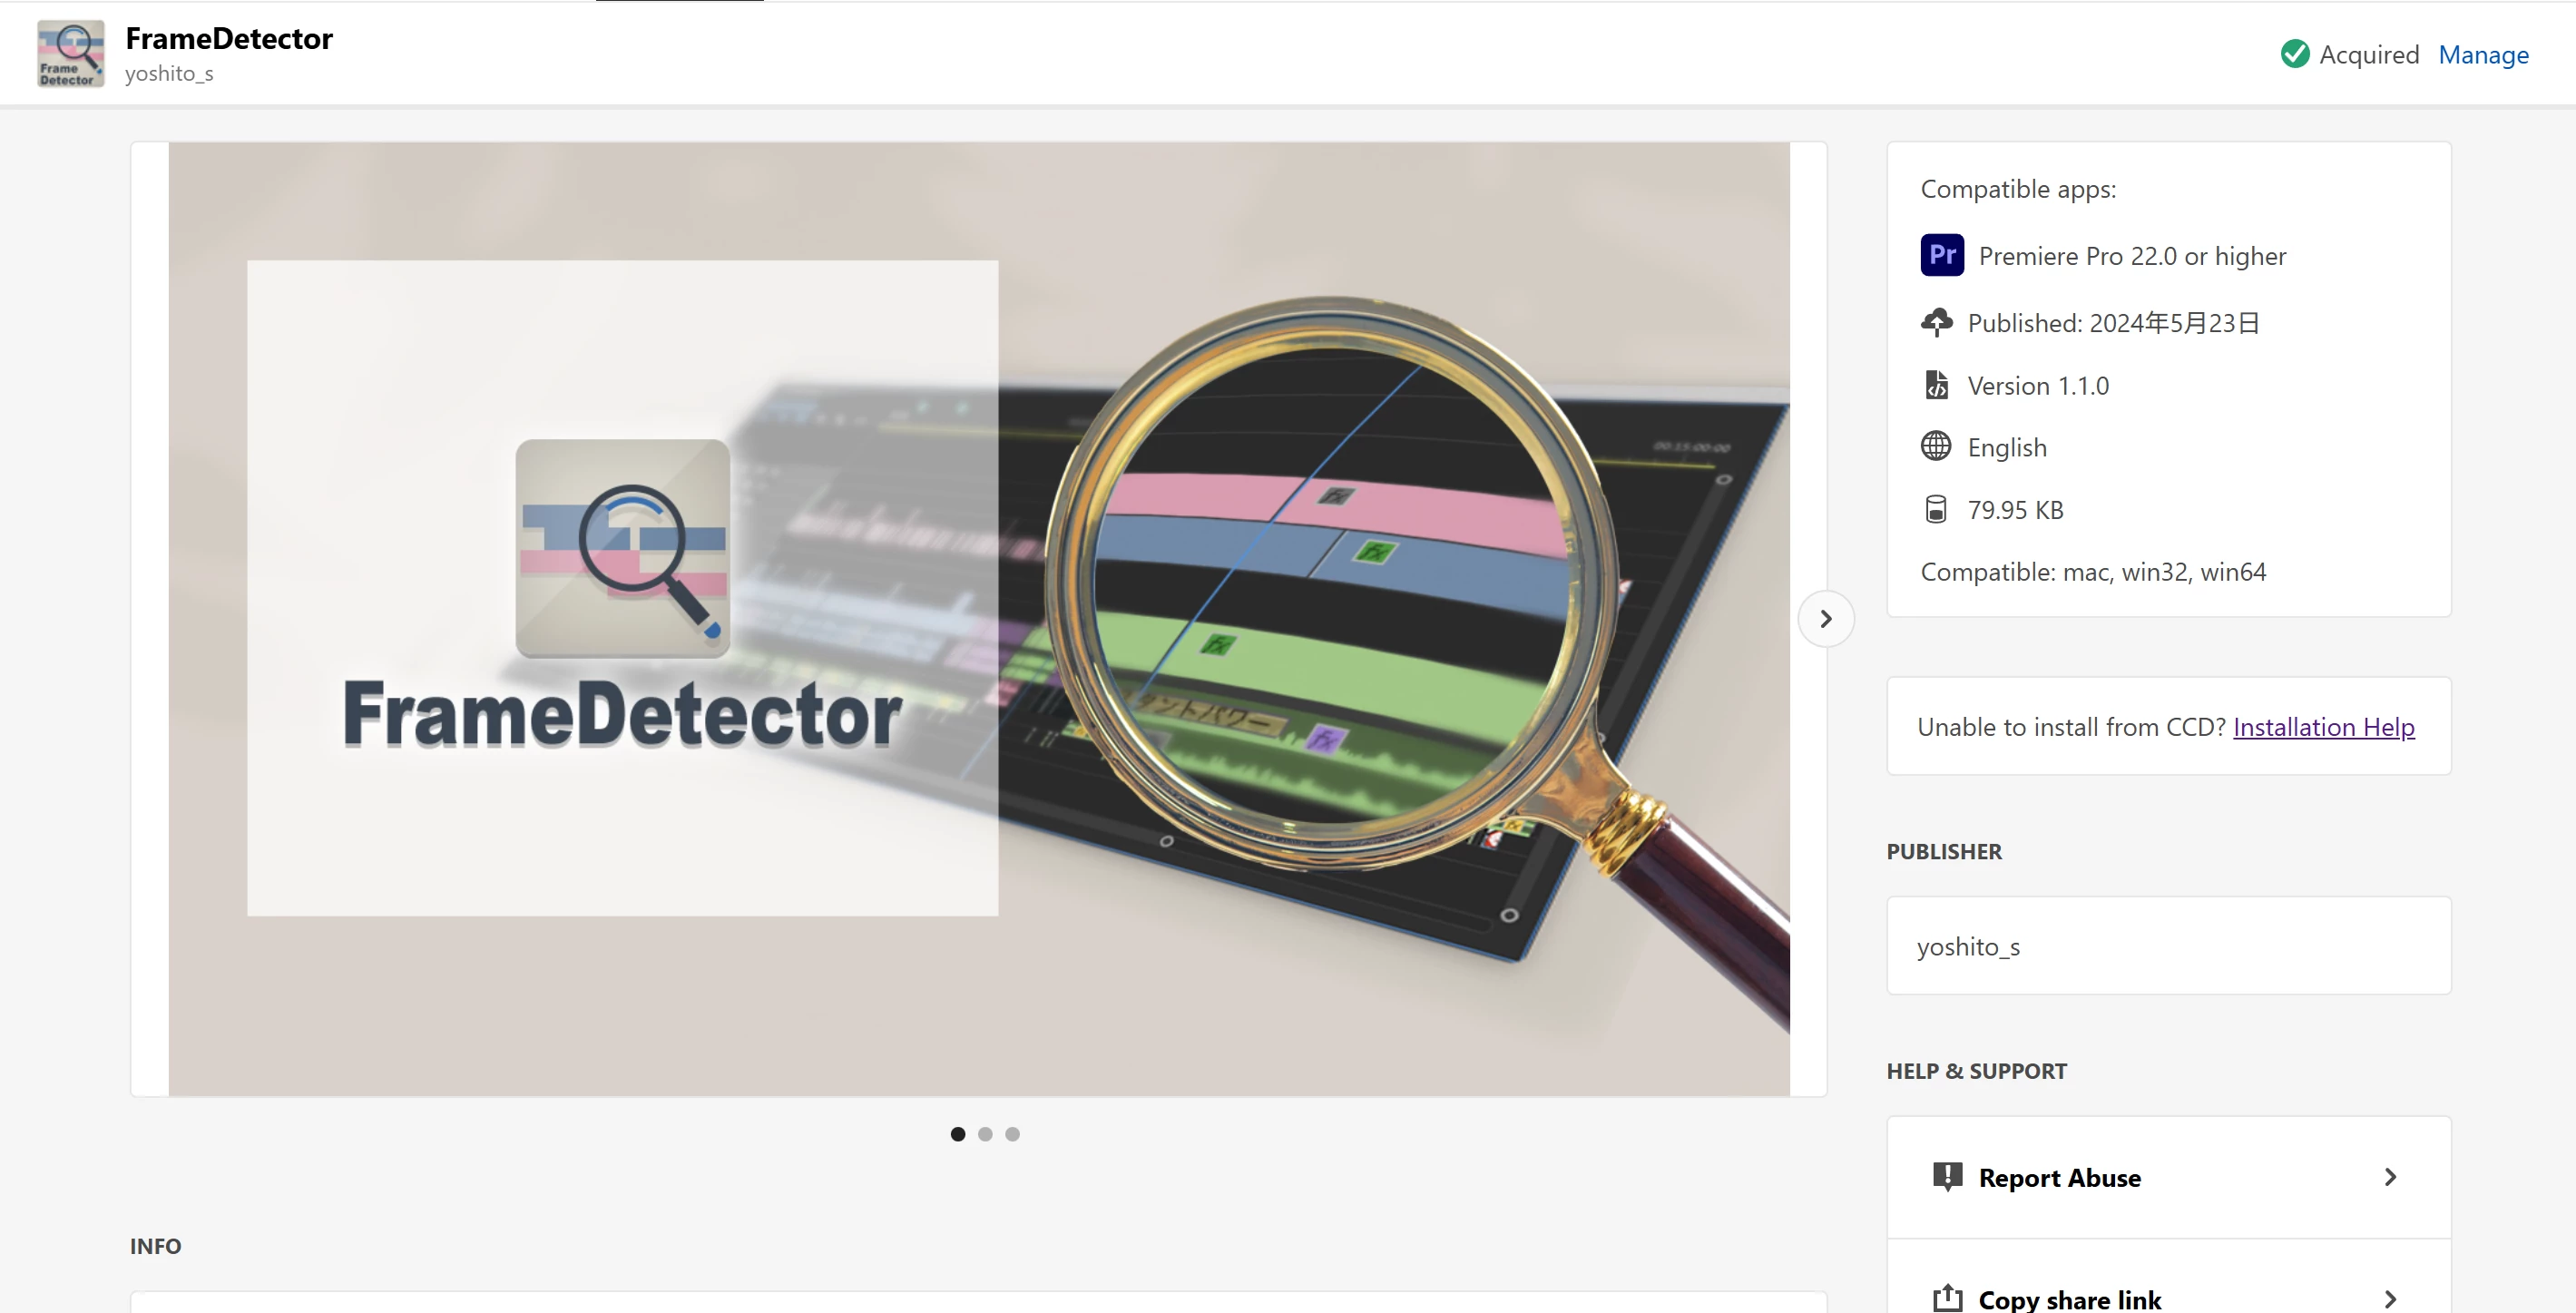Advance carousel with the next arrow button

1826,619
